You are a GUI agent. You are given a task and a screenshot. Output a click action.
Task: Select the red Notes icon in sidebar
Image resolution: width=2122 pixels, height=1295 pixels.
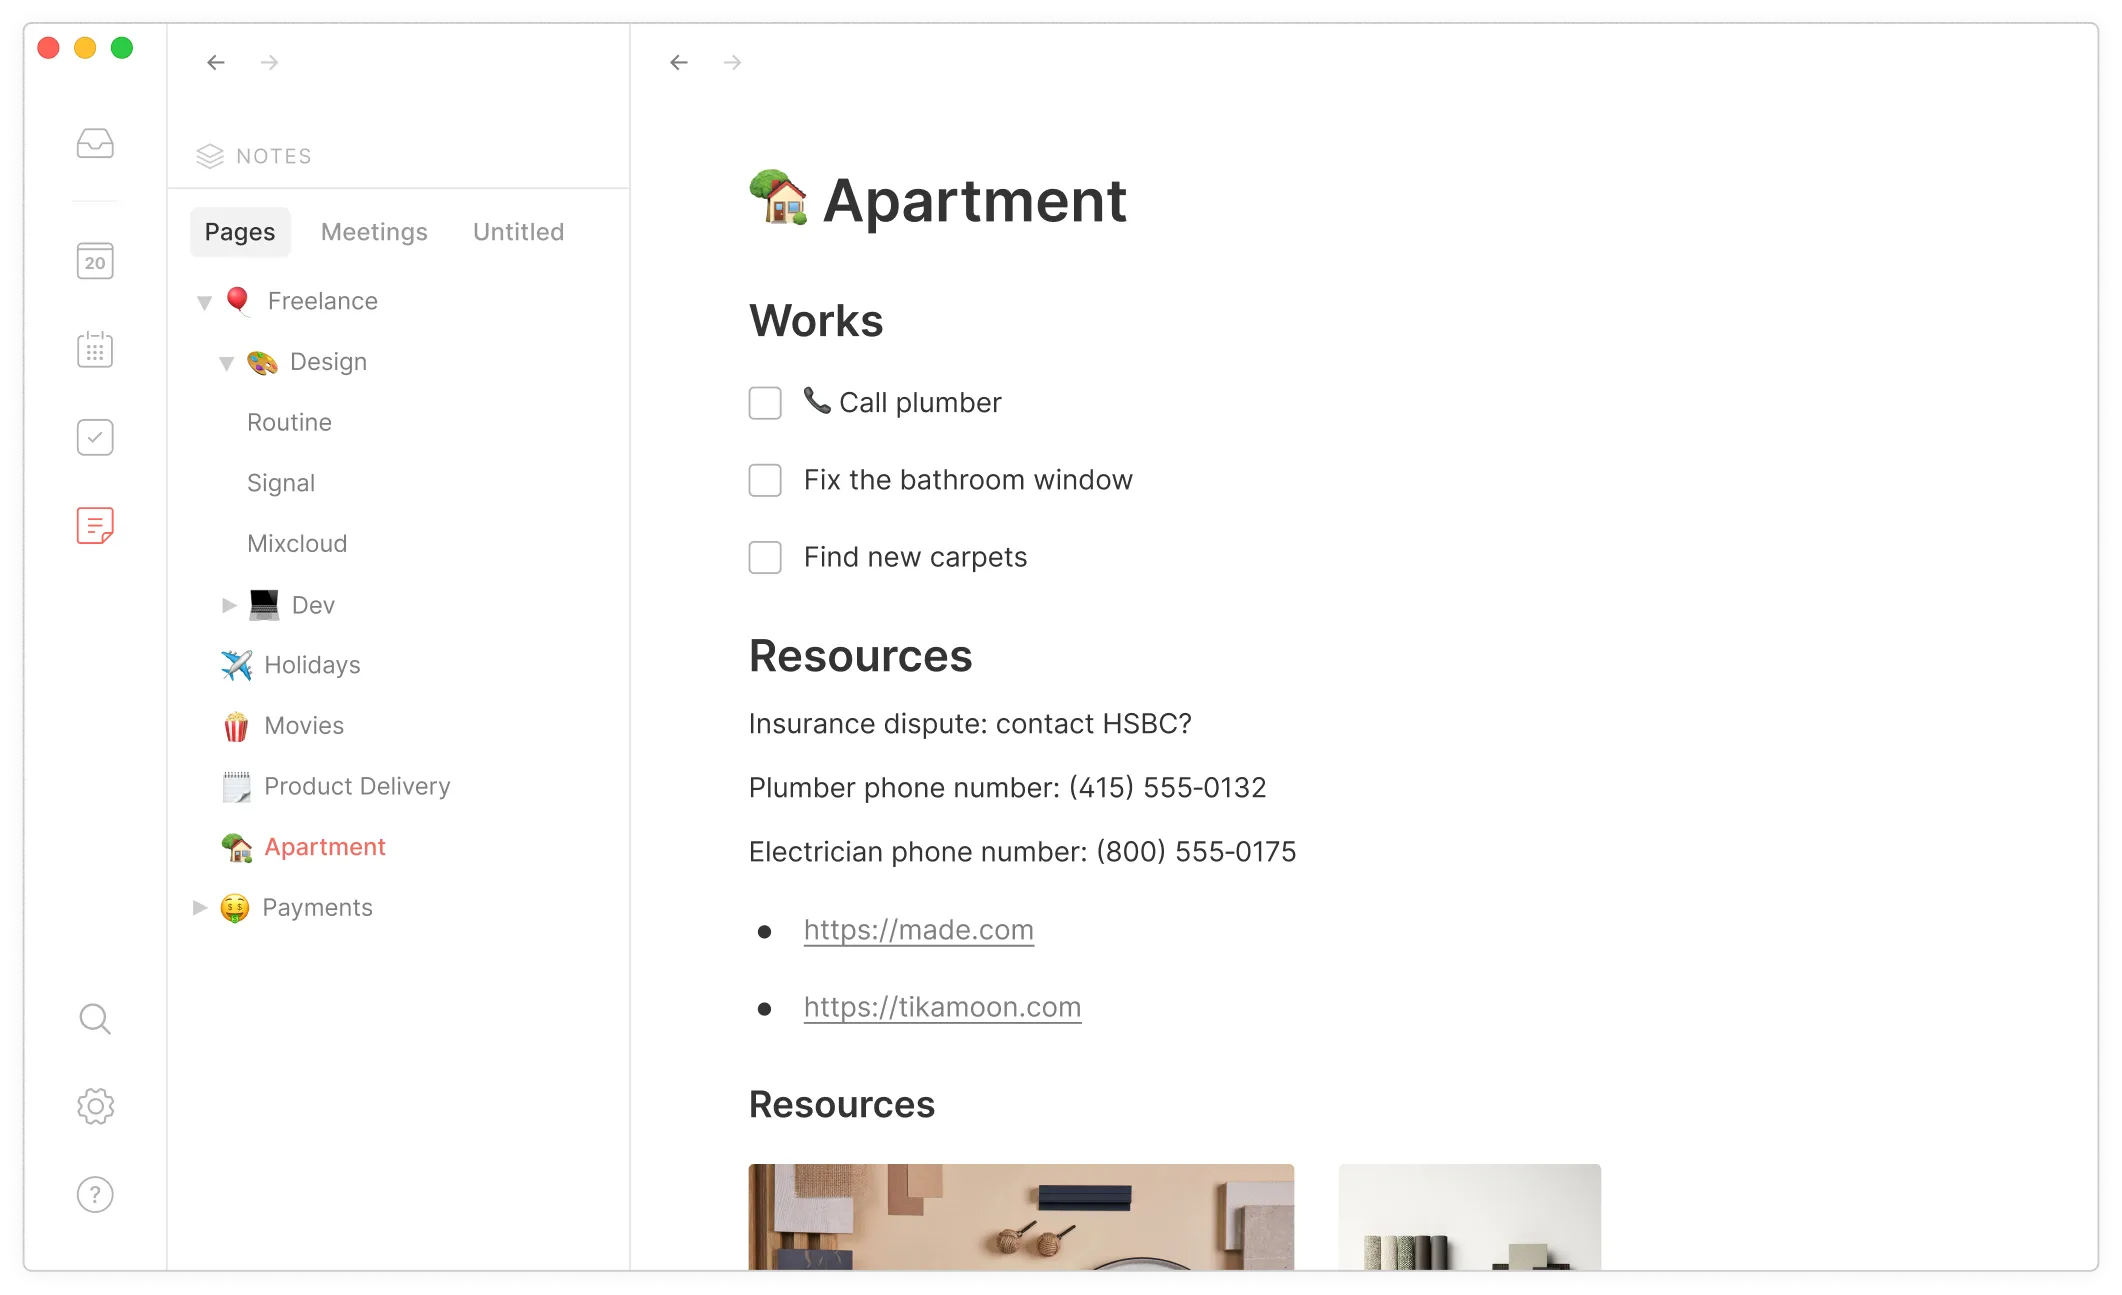[95, 525]
